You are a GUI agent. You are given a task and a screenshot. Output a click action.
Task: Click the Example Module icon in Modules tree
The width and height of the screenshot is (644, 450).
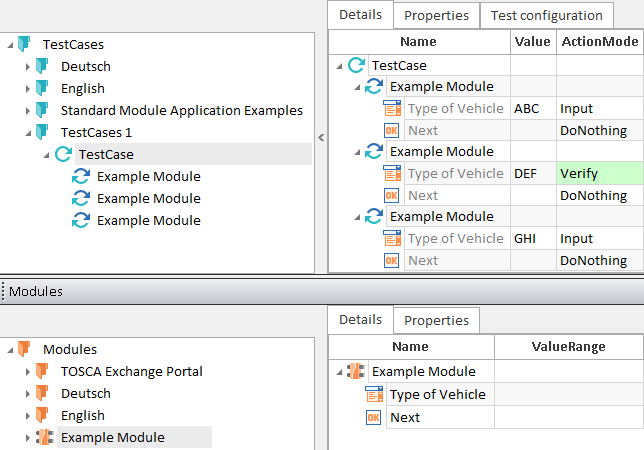coord(43,437)
